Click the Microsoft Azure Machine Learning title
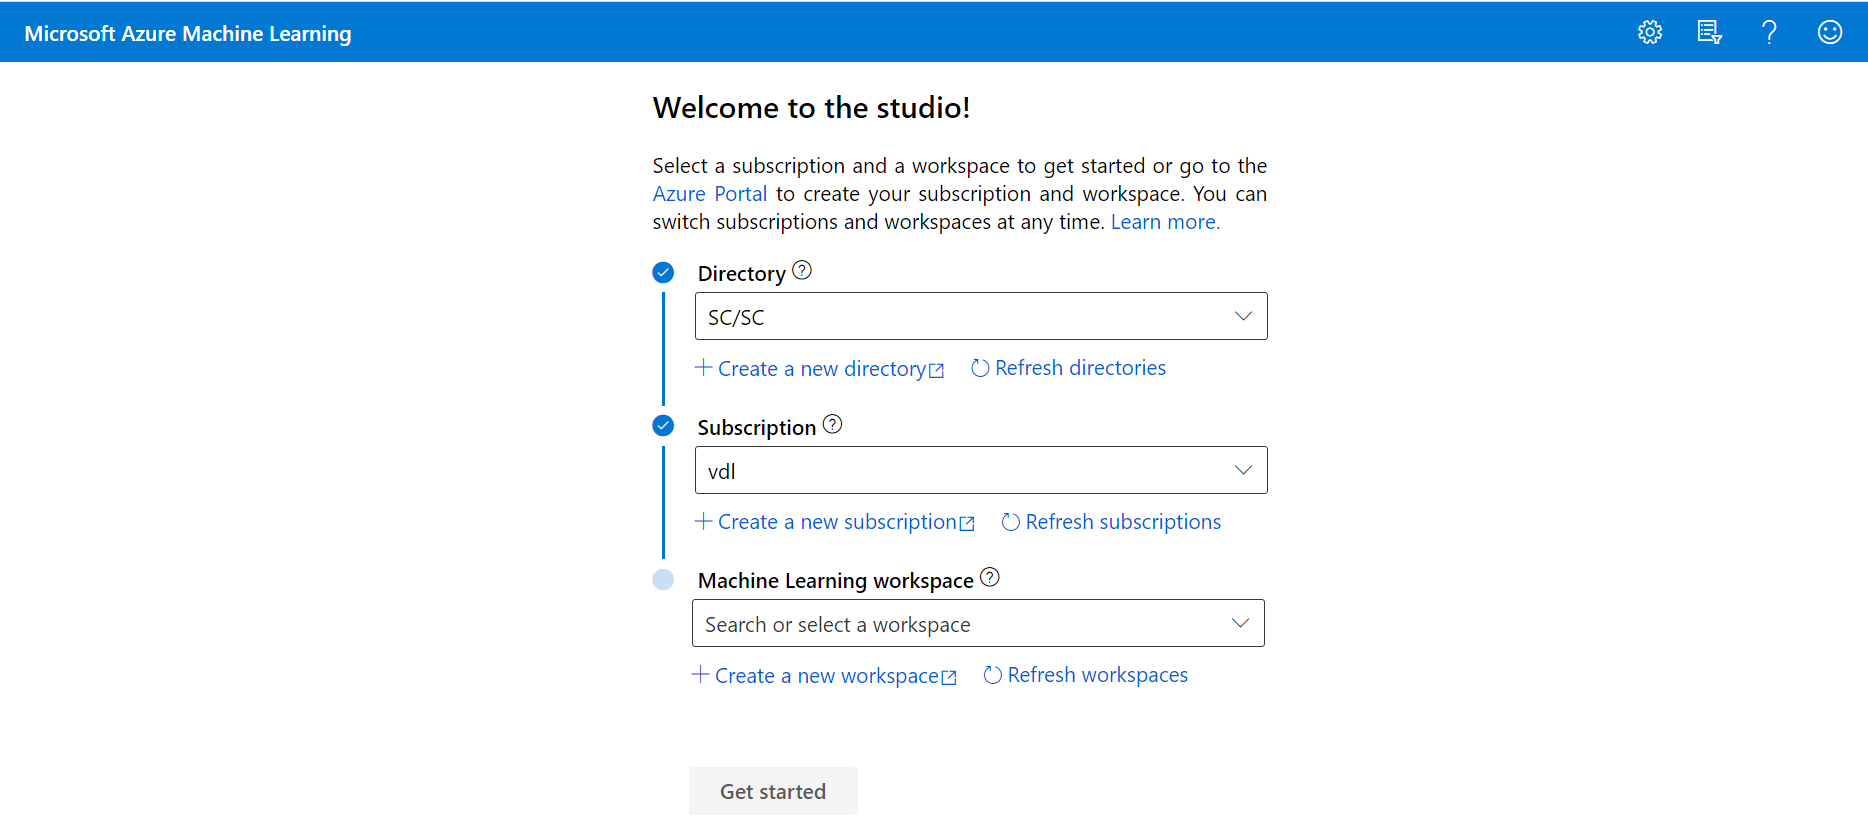 pos(188,33)
